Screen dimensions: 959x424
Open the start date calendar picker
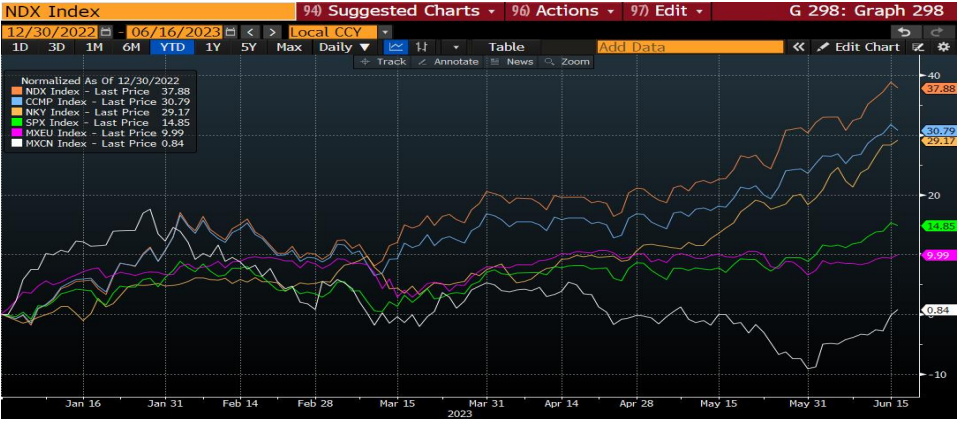106,32
